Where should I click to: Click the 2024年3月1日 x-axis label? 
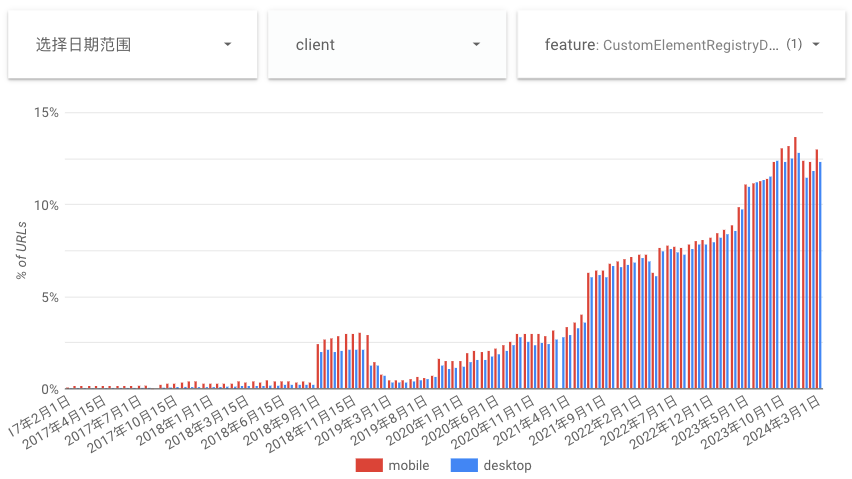[782, 420]
